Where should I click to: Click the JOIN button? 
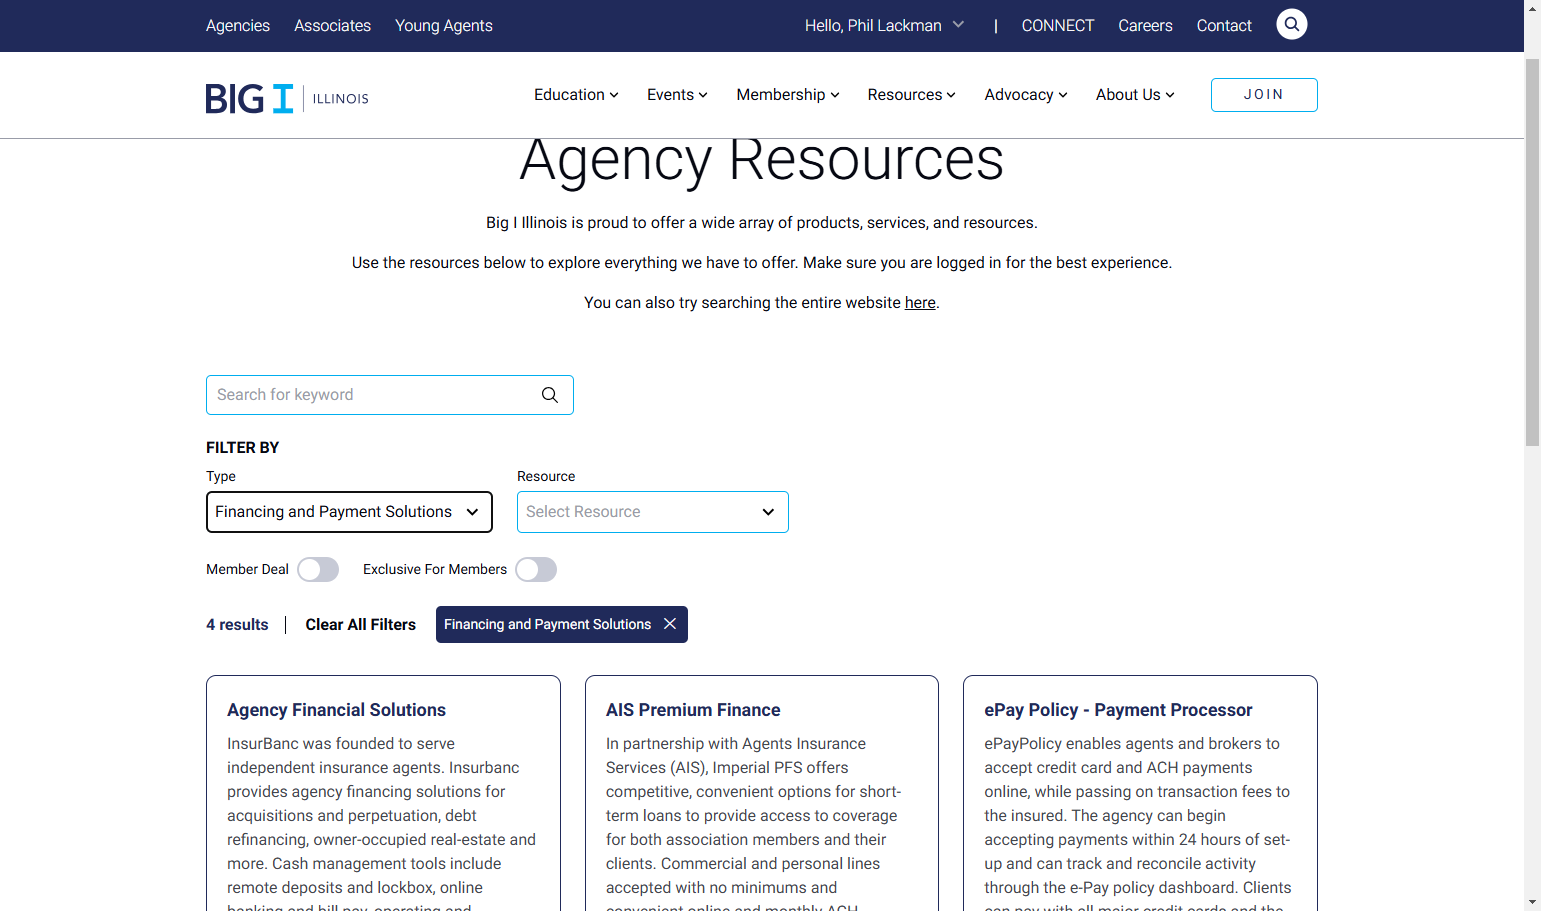tap(1264, 95)
